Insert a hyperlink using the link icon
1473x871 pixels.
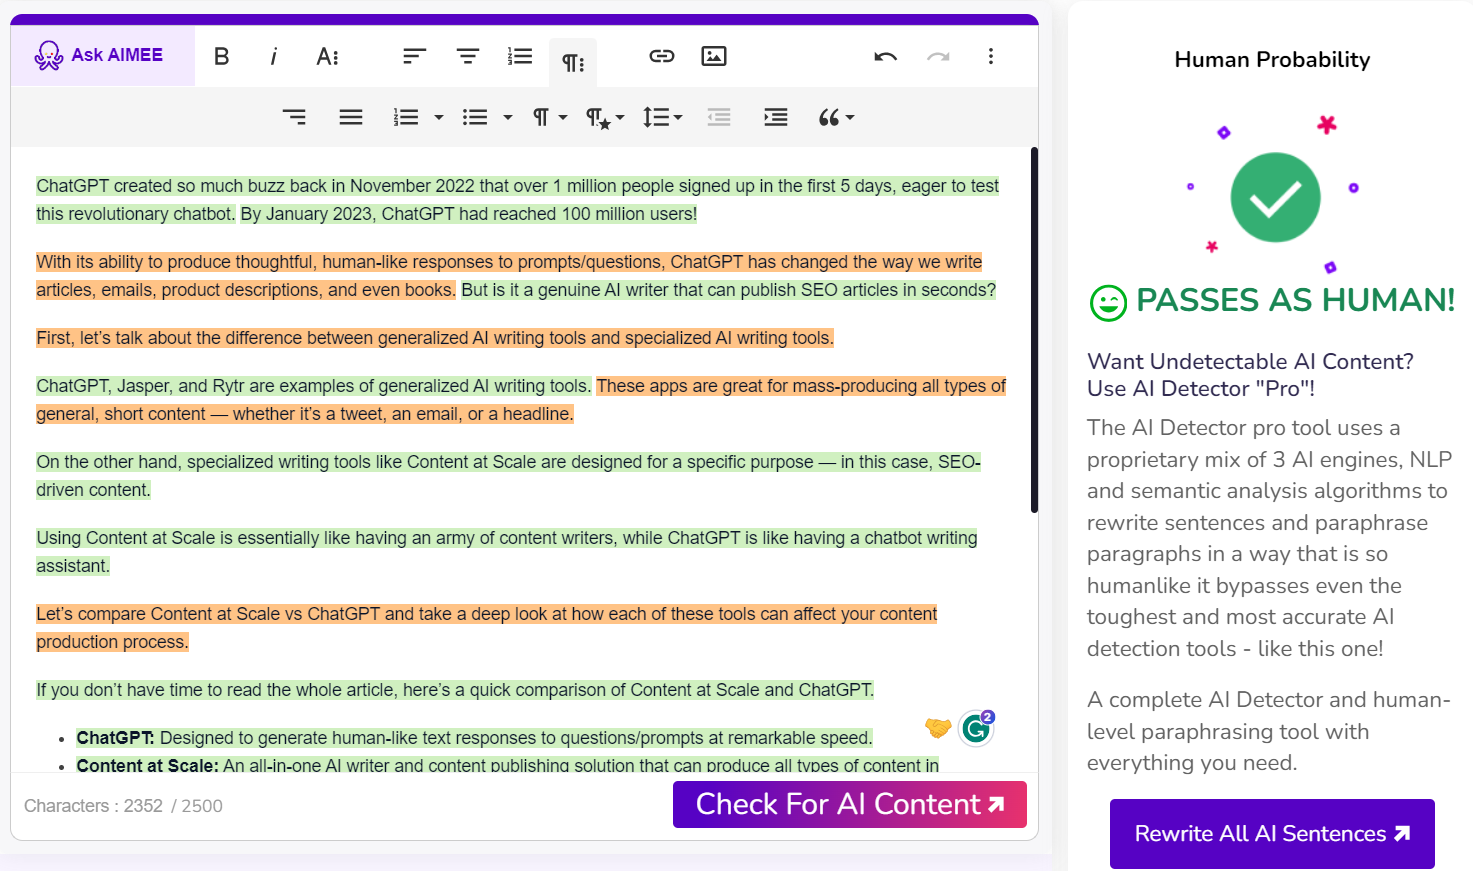click(661, 57)
